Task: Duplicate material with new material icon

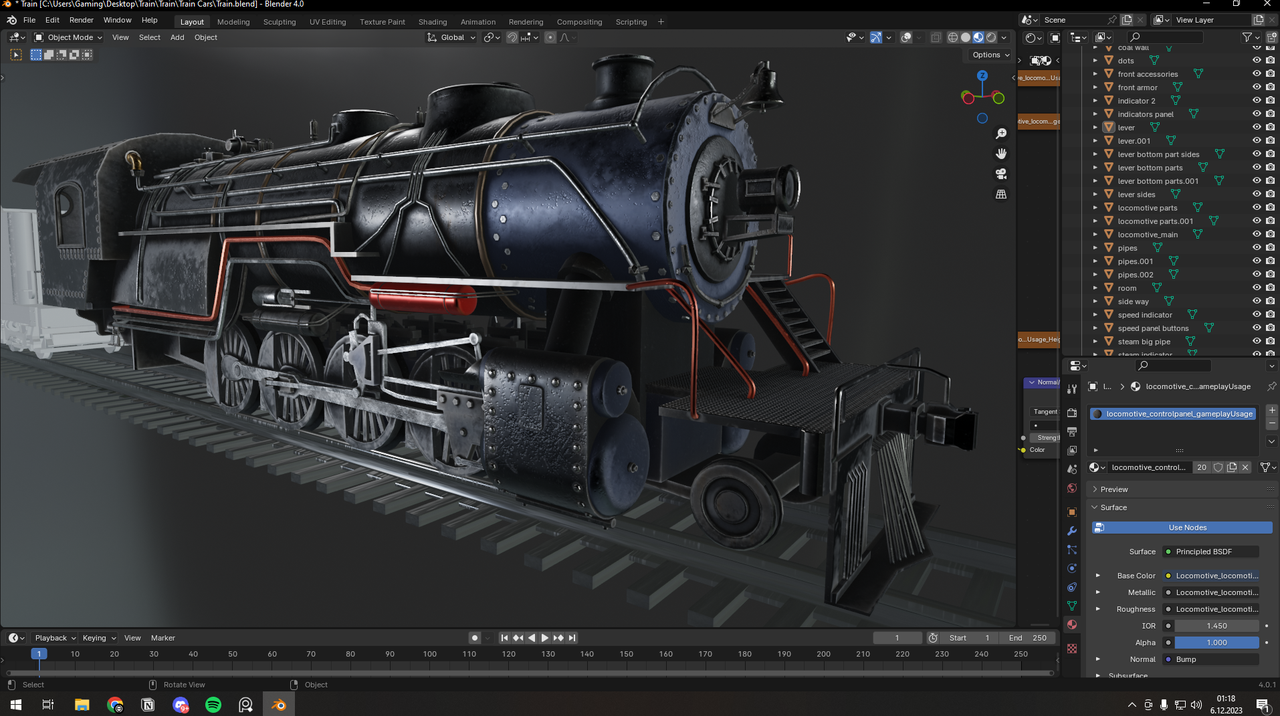Action: [1232, 467]
